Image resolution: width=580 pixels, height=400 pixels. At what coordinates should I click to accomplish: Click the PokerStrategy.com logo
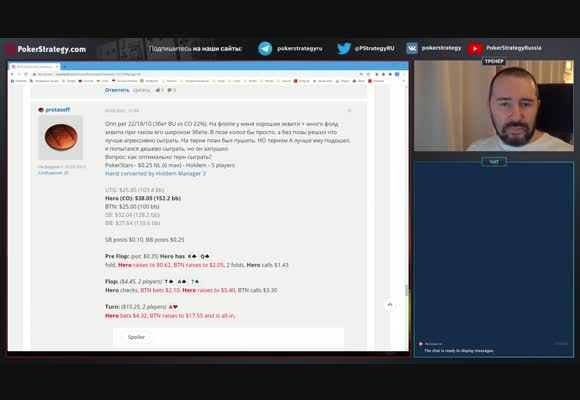pos(46,49)
